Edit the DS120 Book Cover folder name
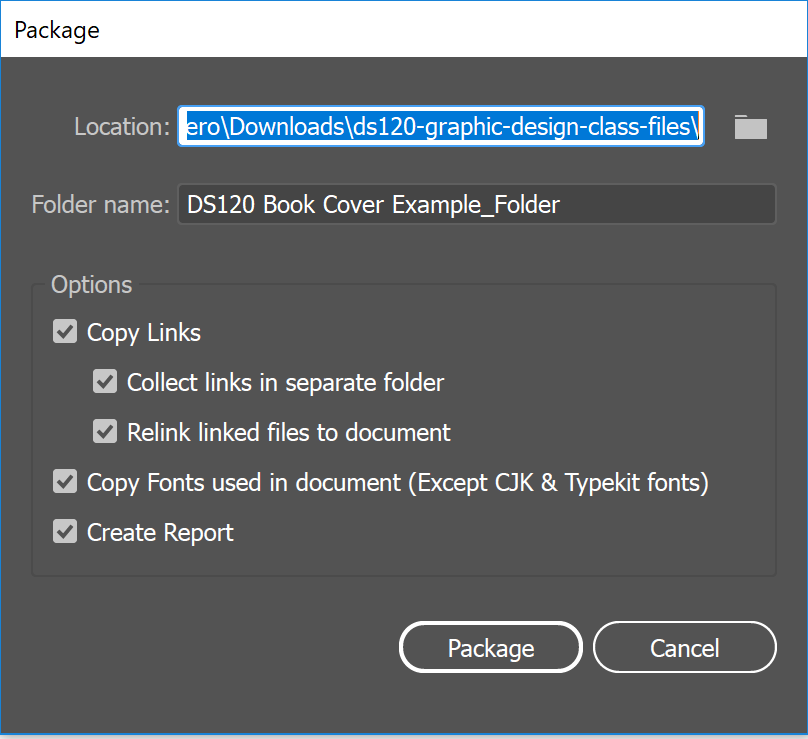The height and width of the screenshot is (739, 808). pyautogui.click(x=477, y=204)
